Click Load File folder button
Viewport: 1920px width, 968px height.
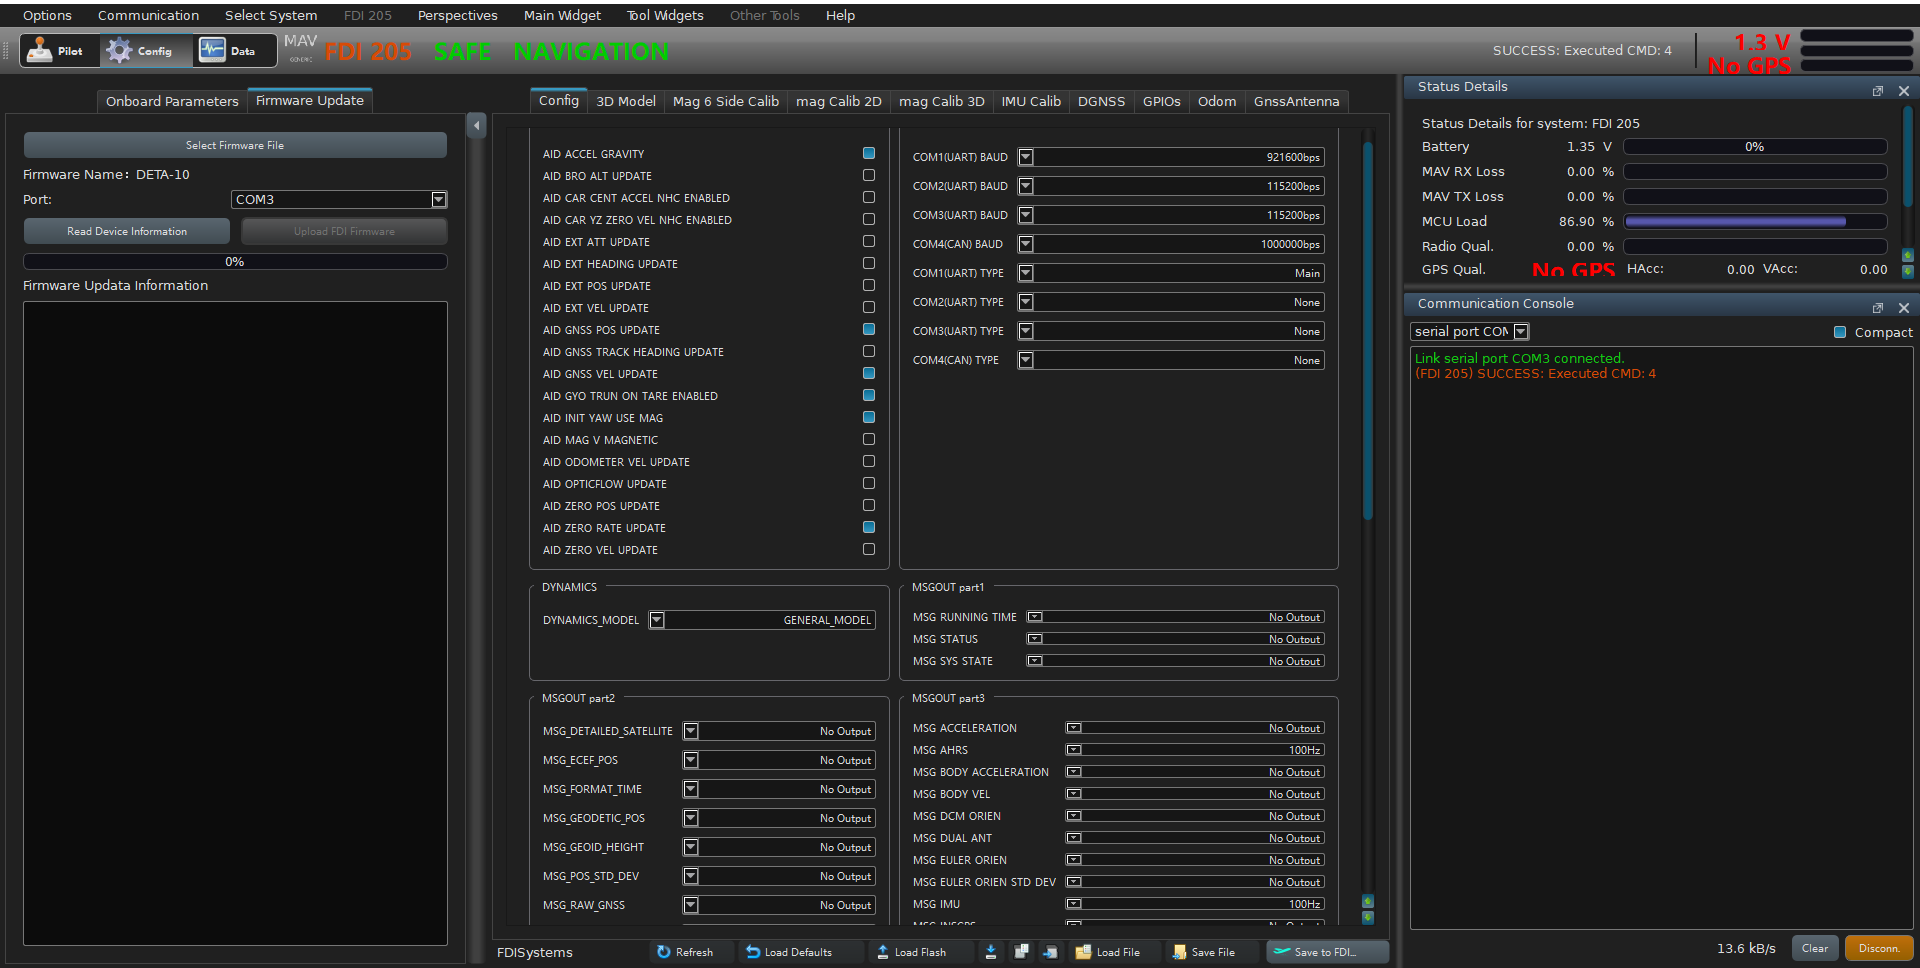click(1108, 952)
